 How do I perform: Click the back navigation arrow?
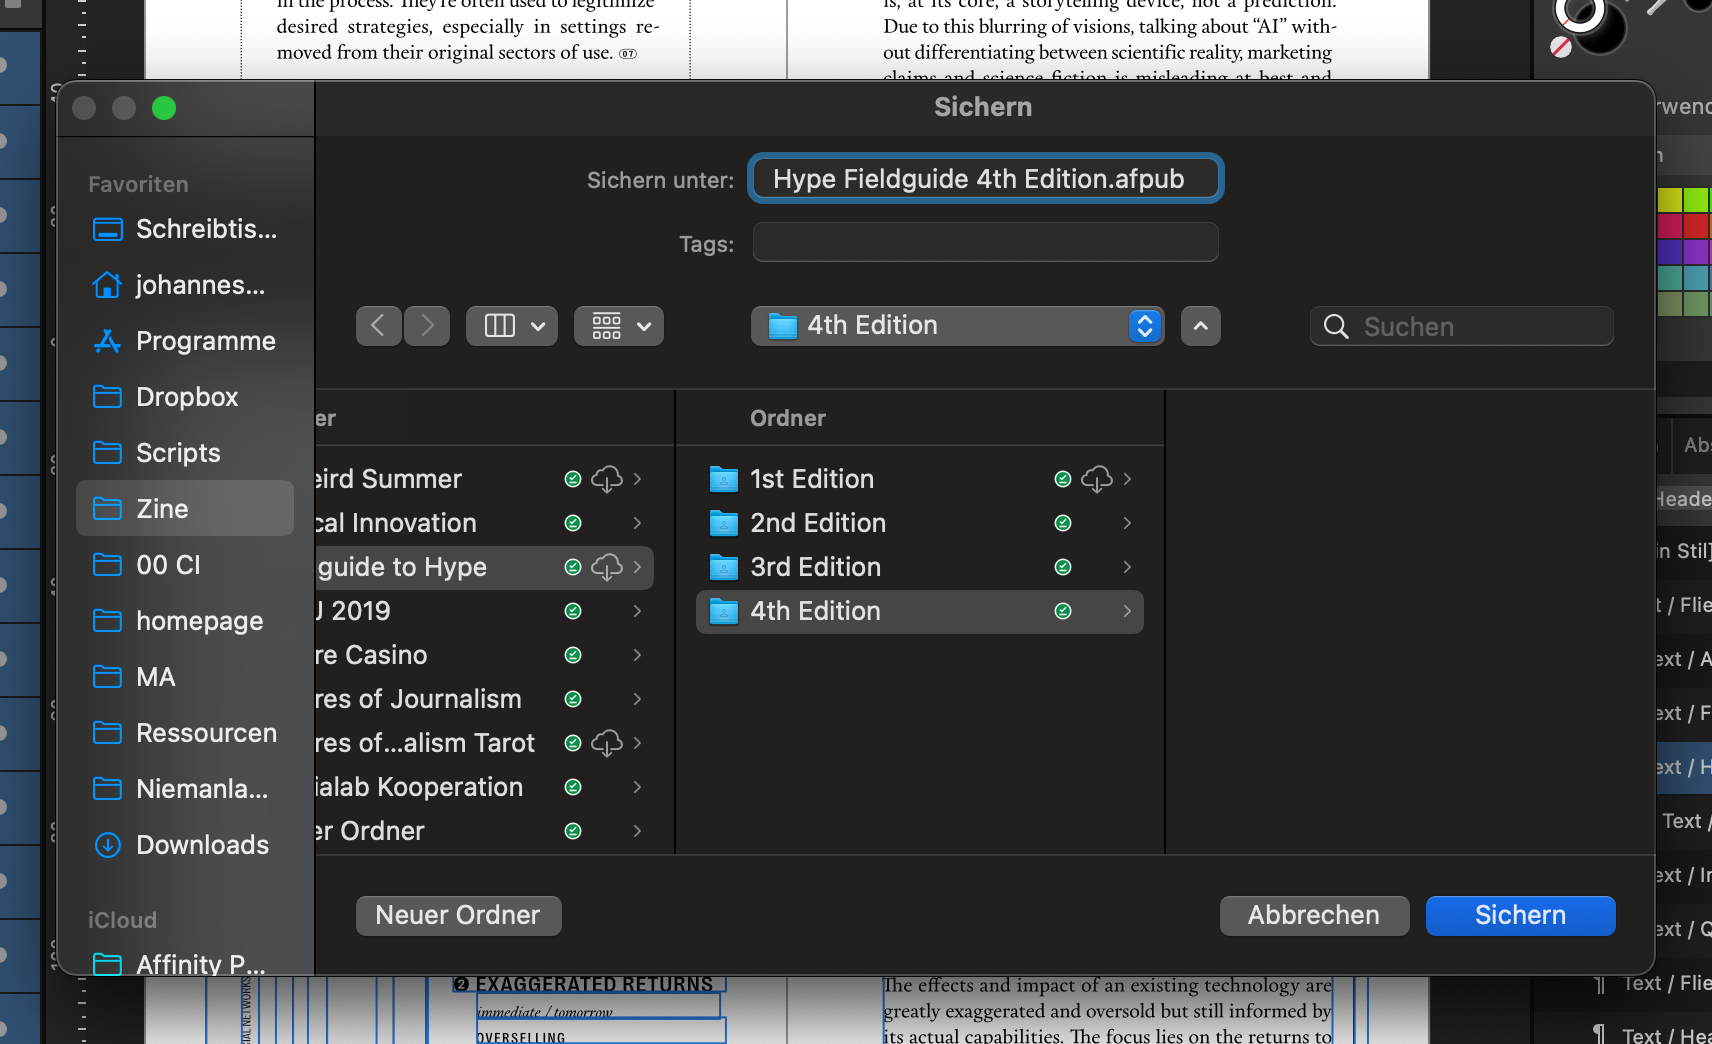378,326
